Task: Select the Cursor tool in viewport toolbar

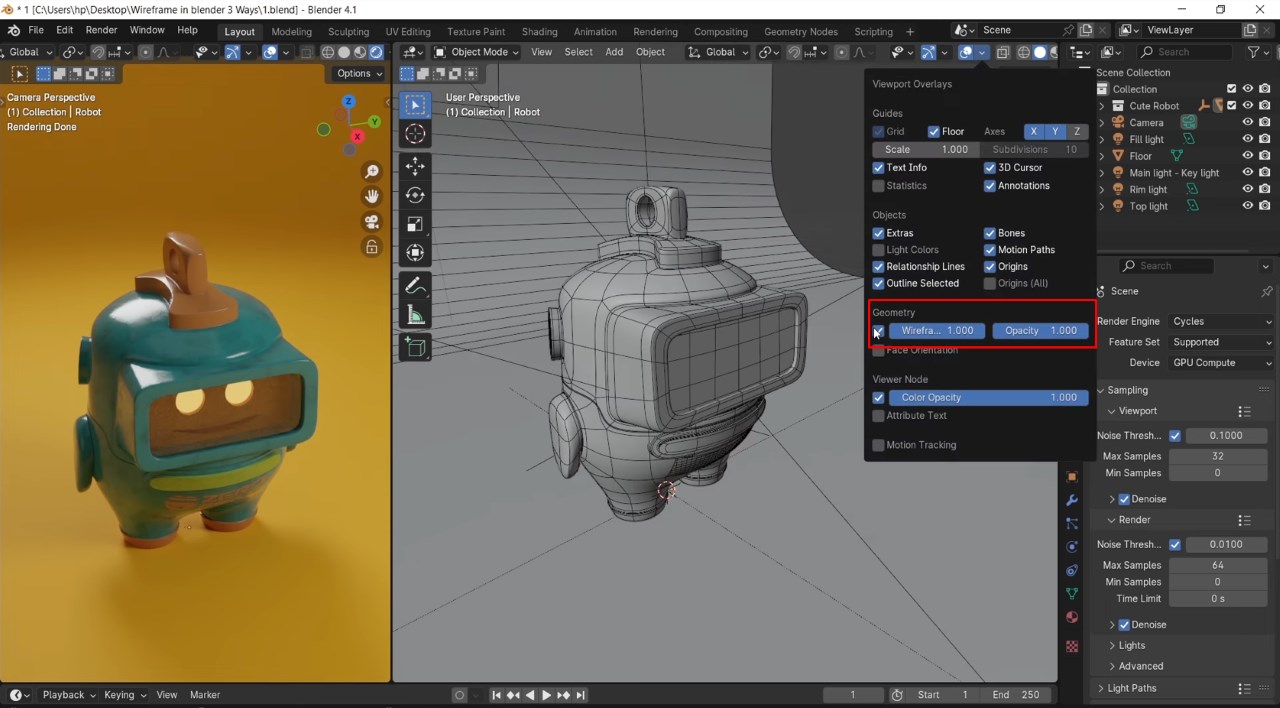Action: [415, 134]
